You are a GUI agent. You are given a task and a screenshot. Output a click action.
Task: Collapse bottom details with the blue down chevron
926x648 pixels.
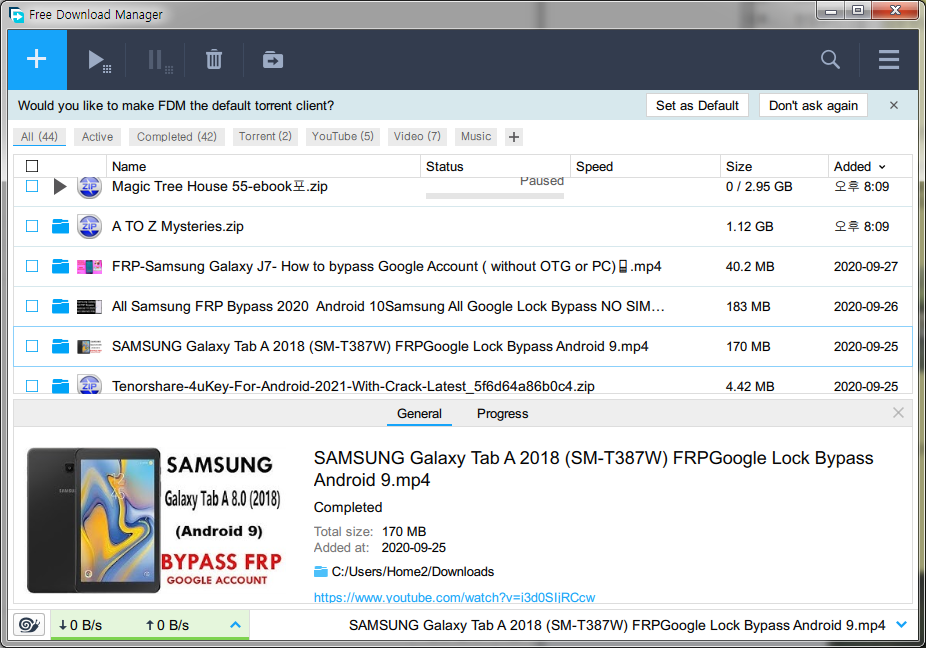pos(901,624)
